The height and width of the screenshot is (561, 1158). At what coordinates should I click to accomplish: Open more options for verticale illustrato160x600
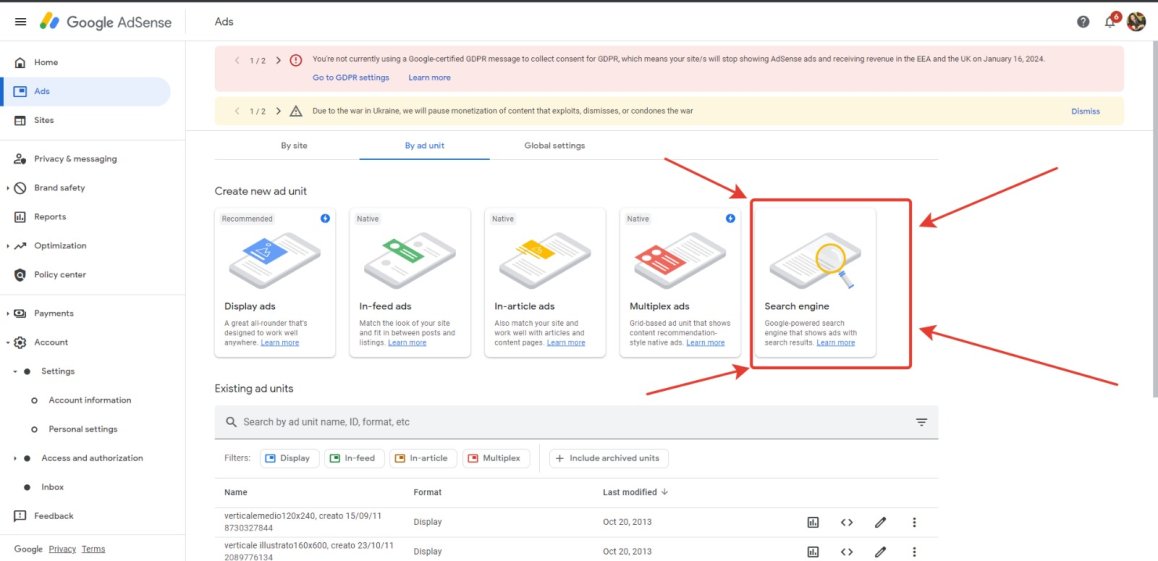(x=914, y=551)
